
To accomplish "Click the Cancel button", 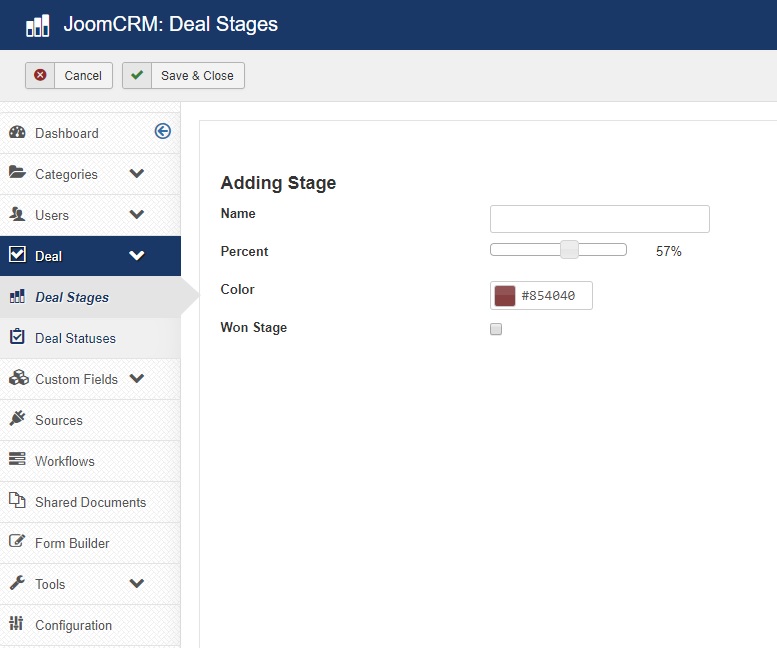I will pos(69,75).
